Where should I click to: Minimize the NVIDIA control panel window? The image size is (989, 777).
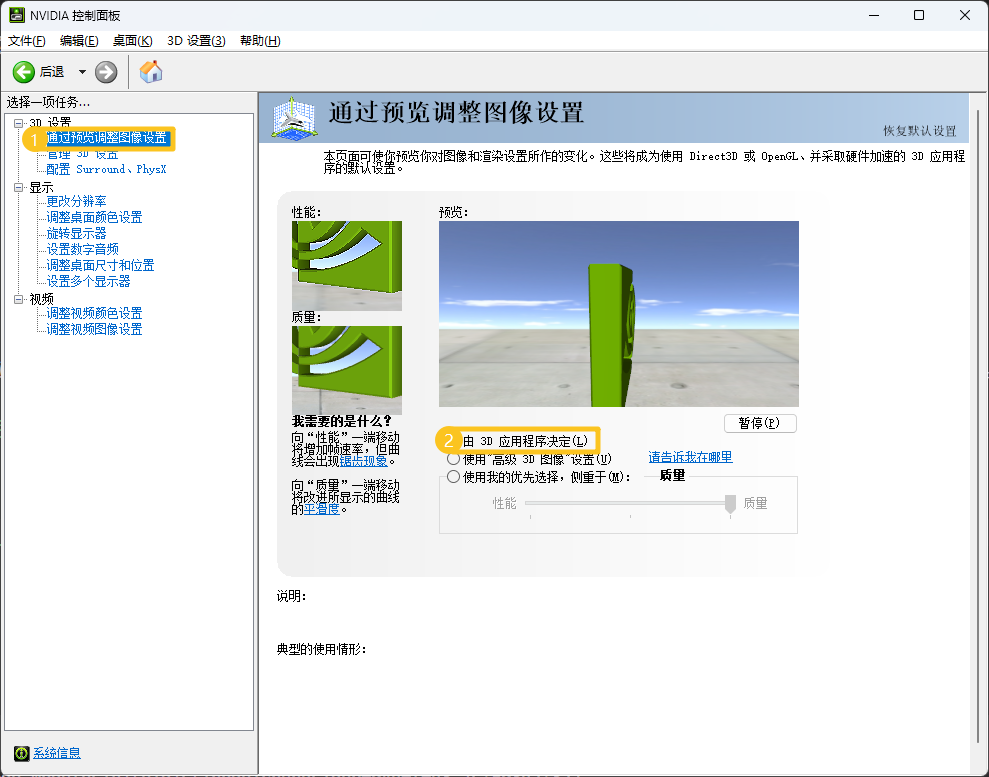[x=874, y=15]
